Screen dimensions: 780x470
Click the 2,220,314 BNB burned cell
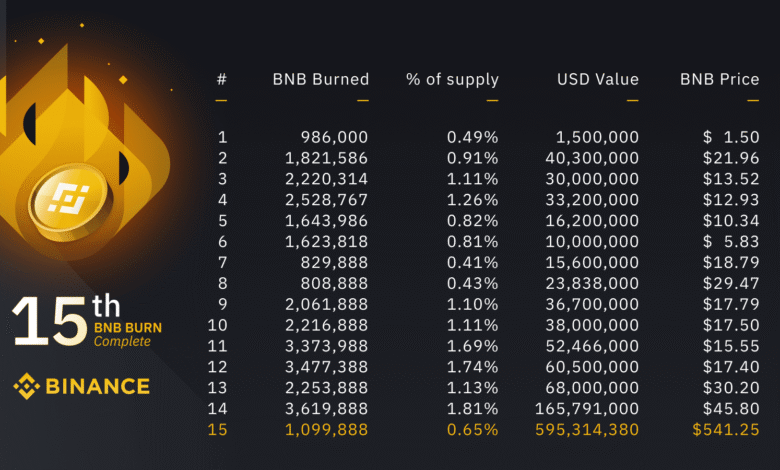coord(326,179)
